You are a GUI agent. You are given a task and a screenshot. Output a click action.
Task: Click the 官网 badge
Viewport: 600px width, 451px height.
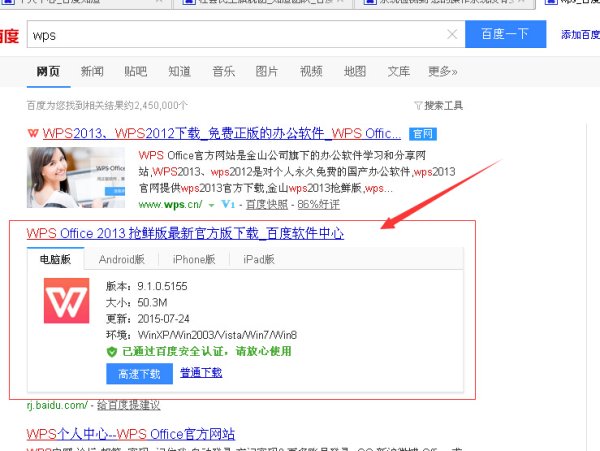[423, 134]
